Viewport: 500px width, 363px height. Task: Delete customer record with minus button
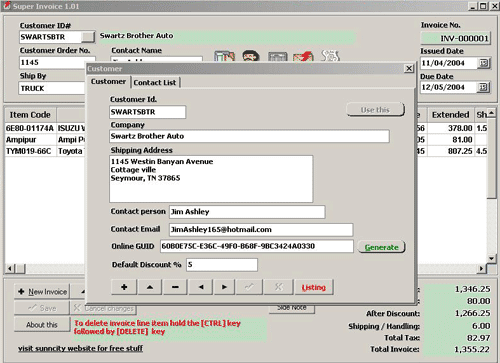tap(175, 287)
